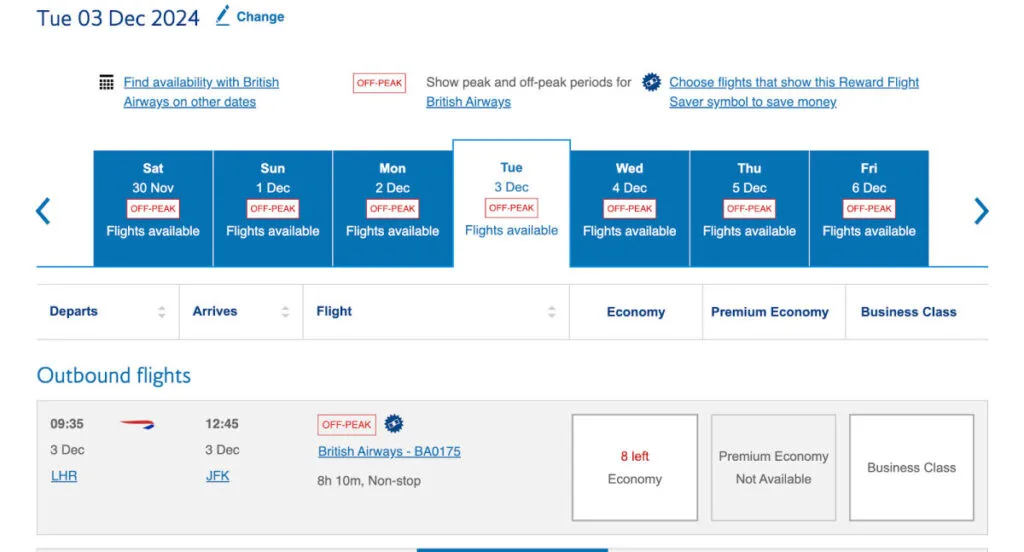
Task: Go to next week with right arrow
Action: (x=981, y=211)
